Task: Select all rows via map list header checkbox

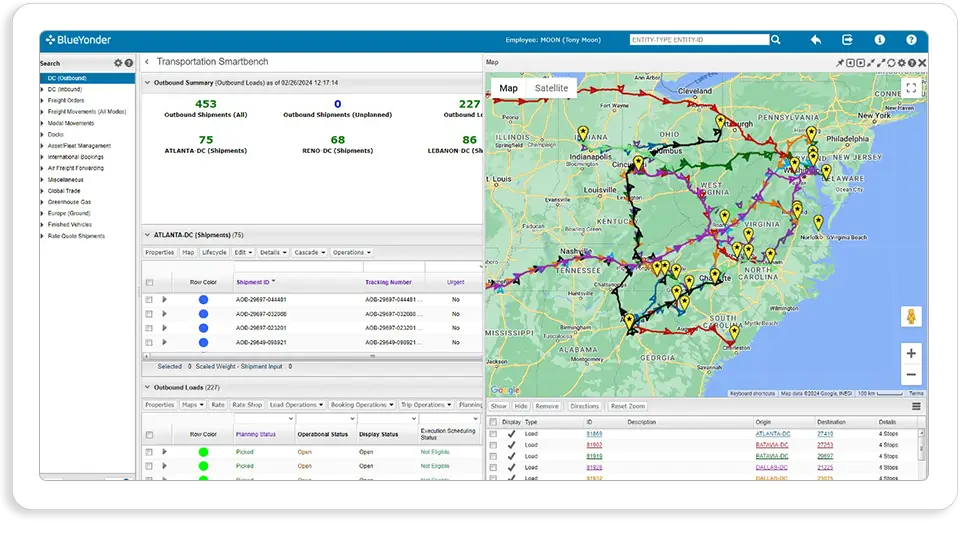Action: pyautogui.click(x=492, y=422)
